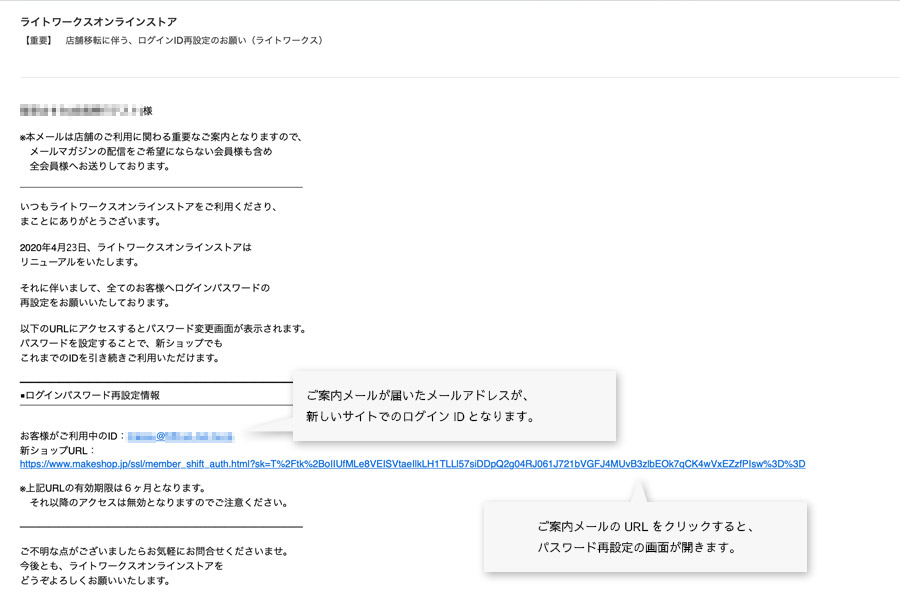The image size is (900, 600).
Task: Select the sender name ライトワークスオンラインストア
Action: point(99,22)
